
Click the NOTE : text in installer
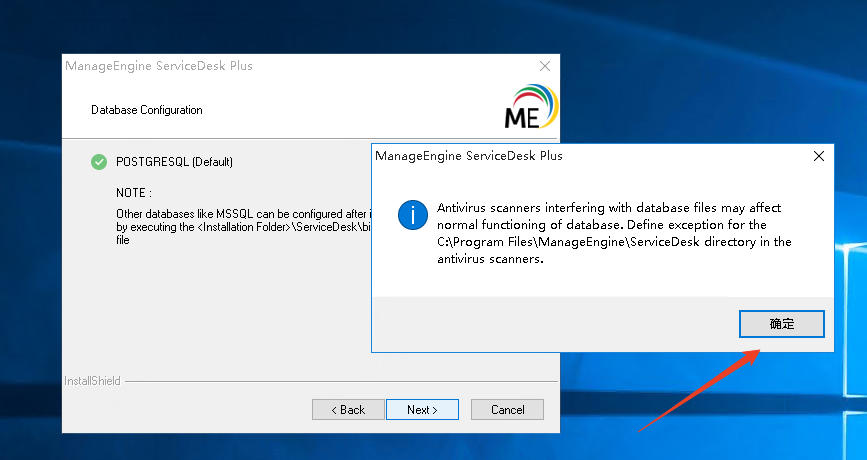coord(134,193)
